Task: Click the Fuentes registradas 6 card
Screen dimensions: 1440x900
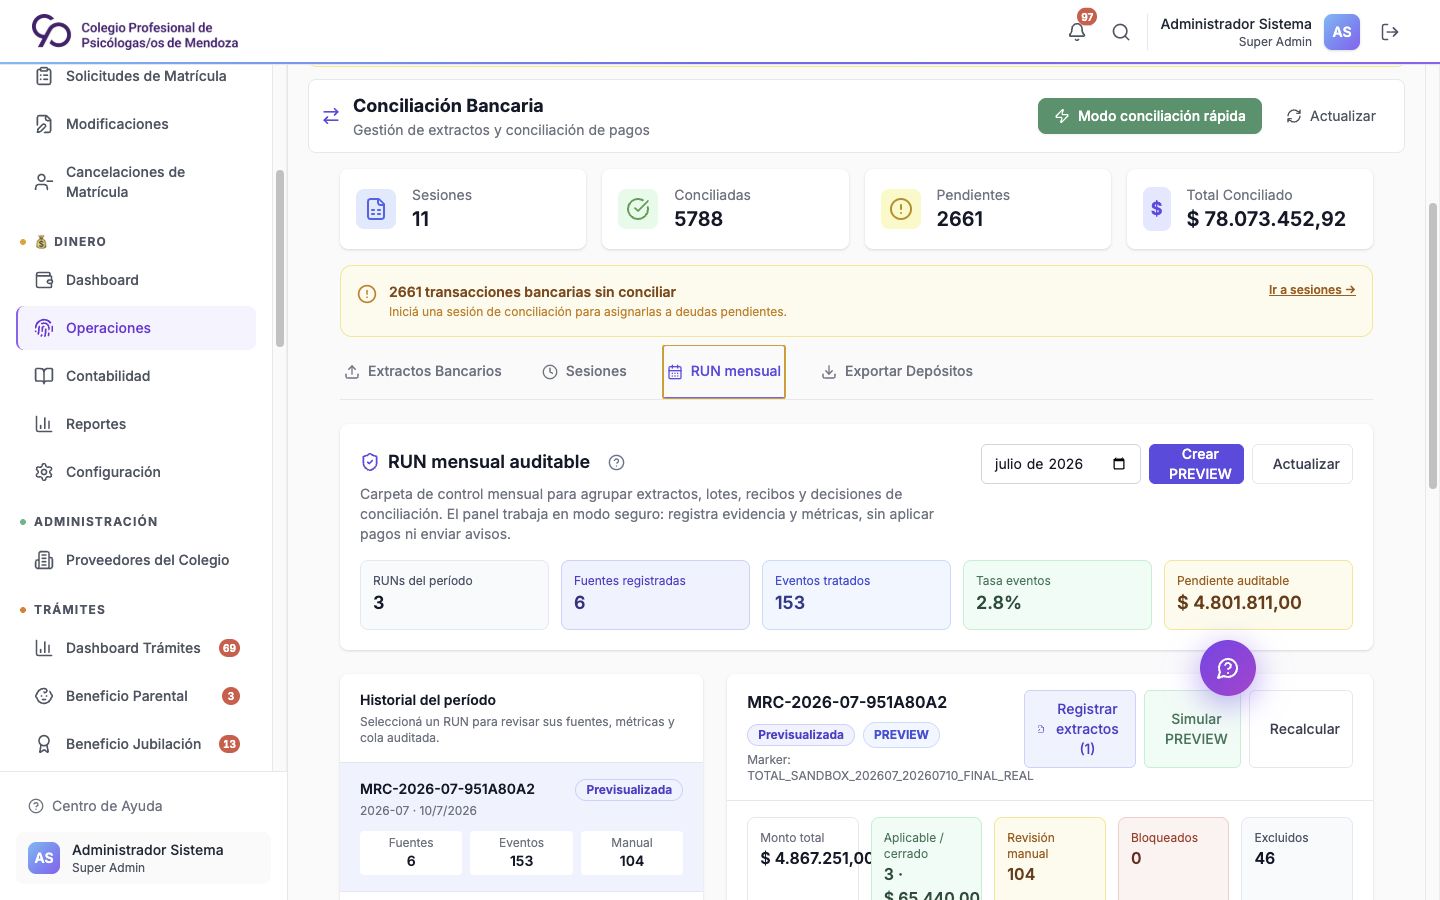Action: click(655, 595)
